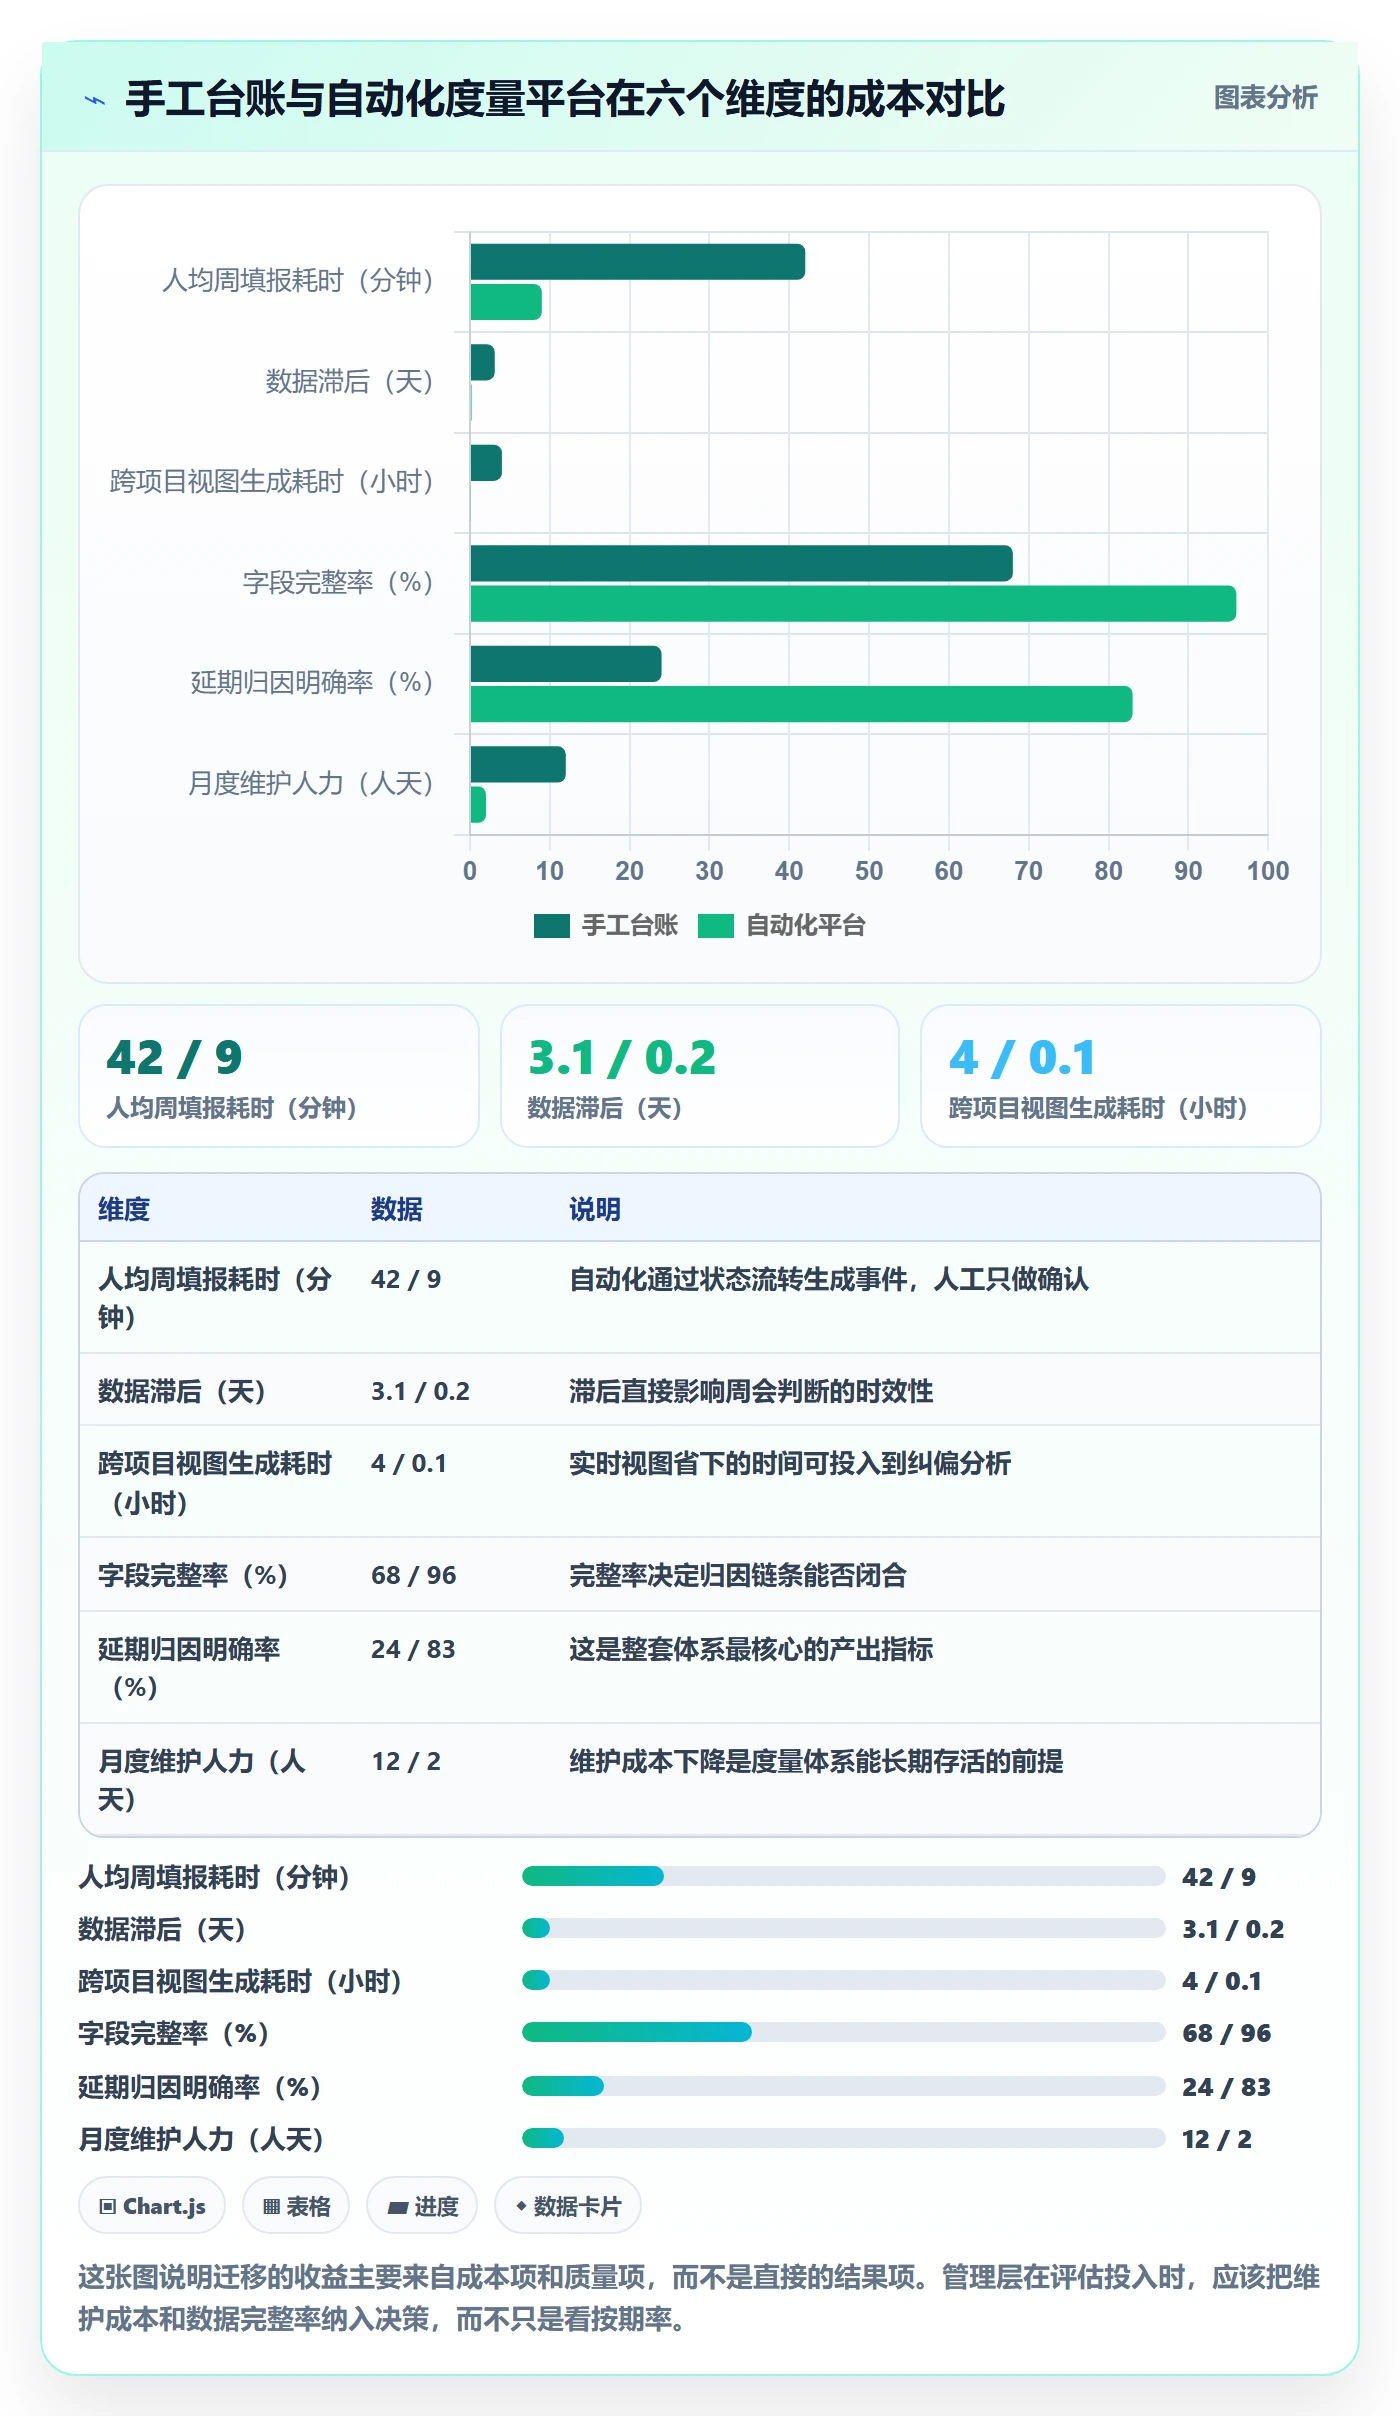The image size is (1400, 2416).
Task: Click the 字段完整率 progress bar
Action: coord(843,2032)
